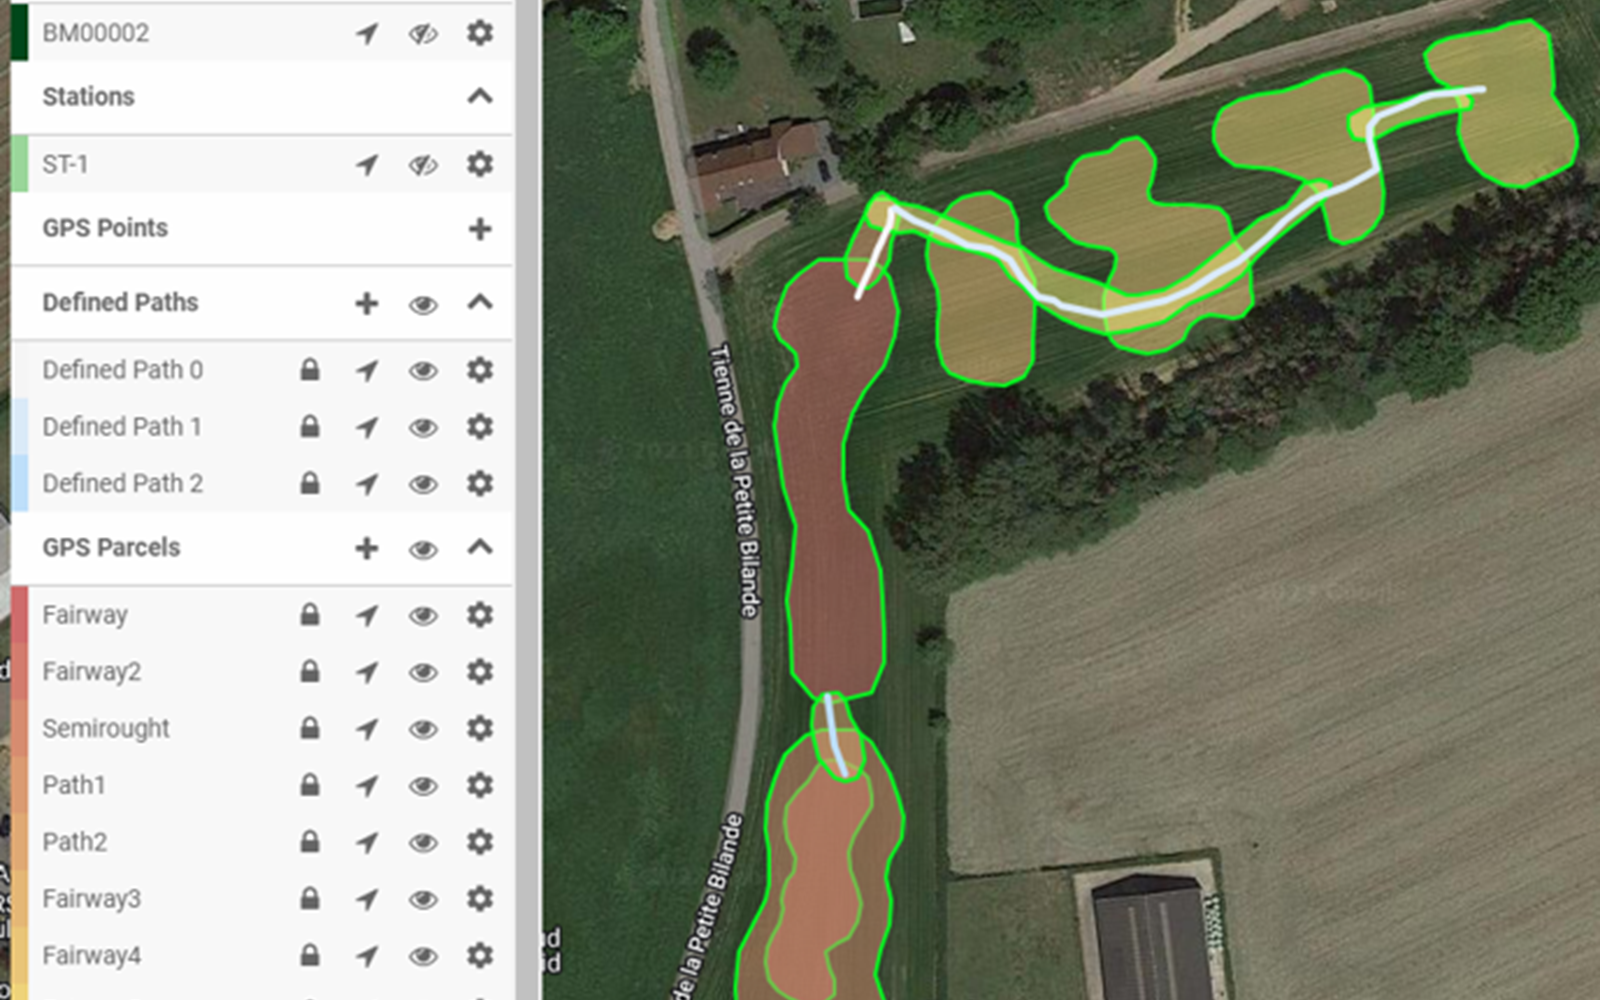Collapse the Defined Paths section
1600x1000 pixels.
(480, 302)
